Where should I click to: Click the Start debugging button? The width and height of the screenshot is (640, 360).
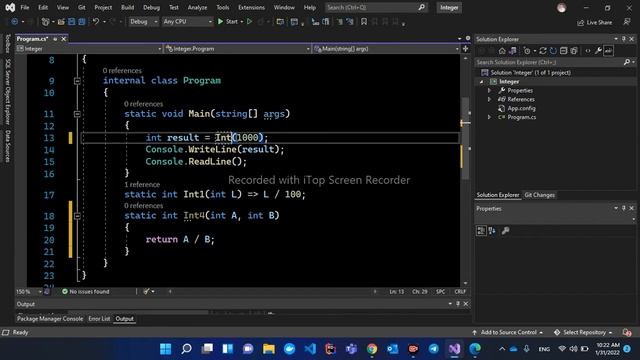pos(228,22)
